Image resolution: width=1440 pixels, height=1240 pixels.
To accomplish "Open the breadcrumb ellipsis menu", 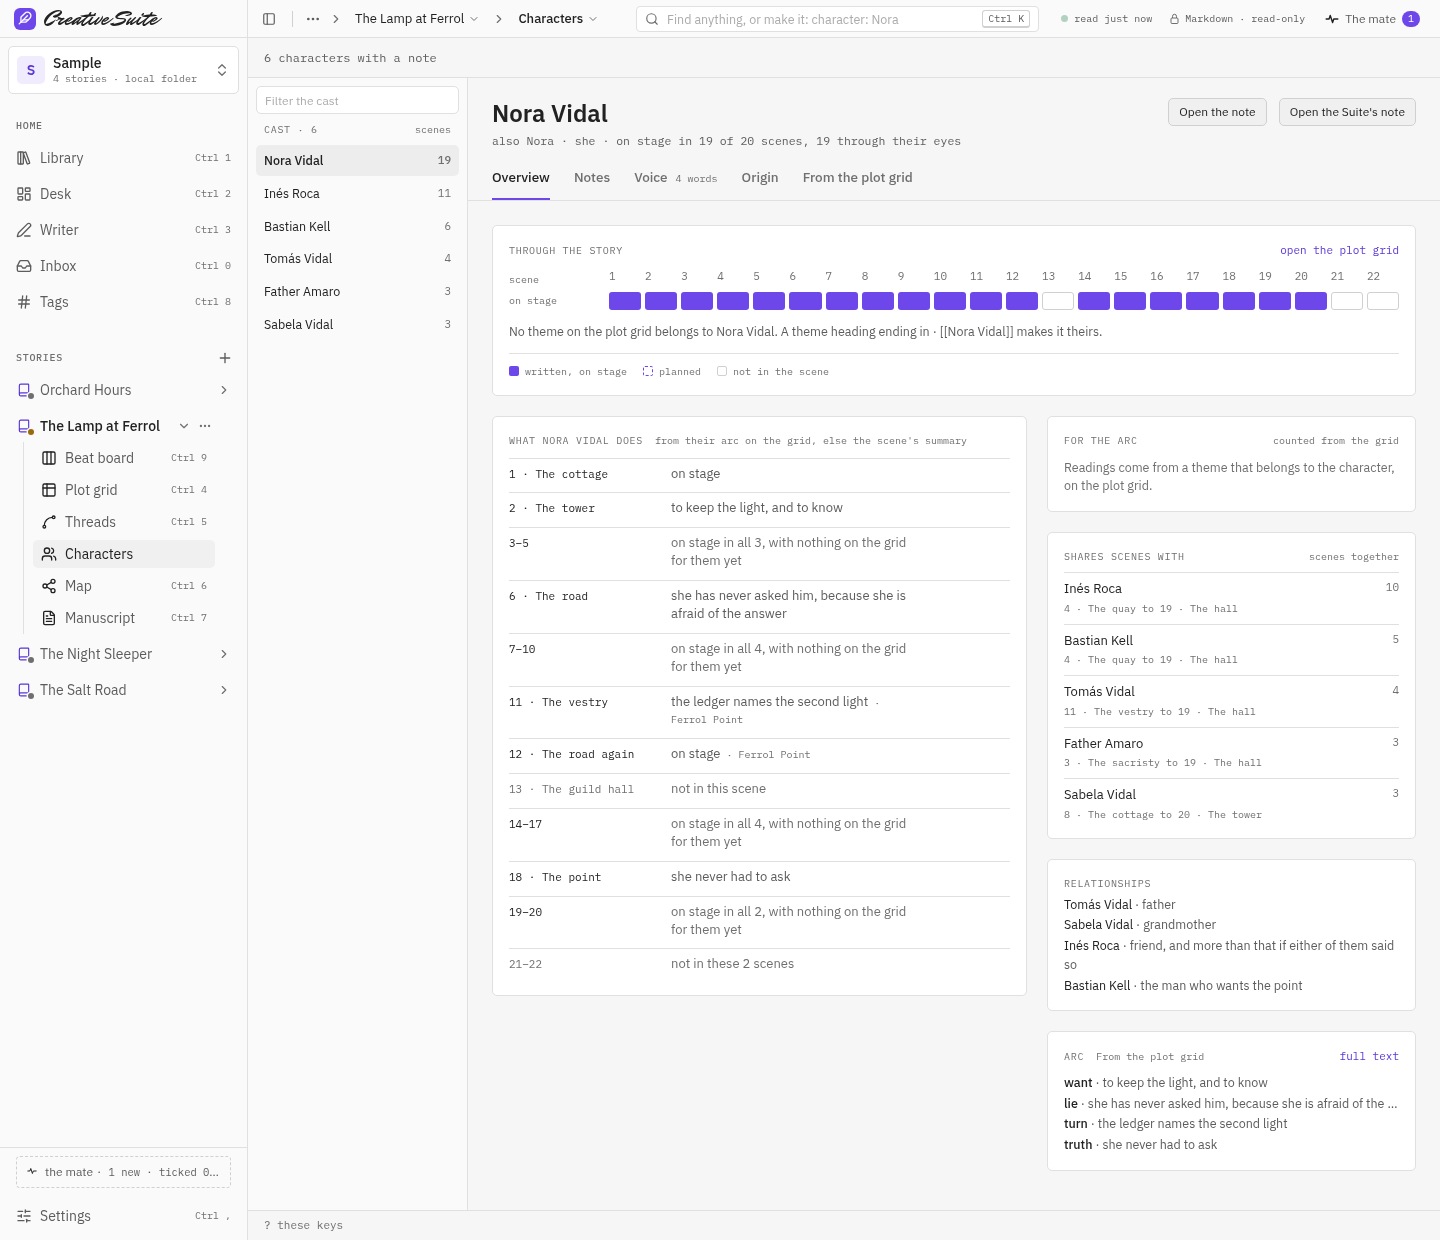I will click(313, 19).
